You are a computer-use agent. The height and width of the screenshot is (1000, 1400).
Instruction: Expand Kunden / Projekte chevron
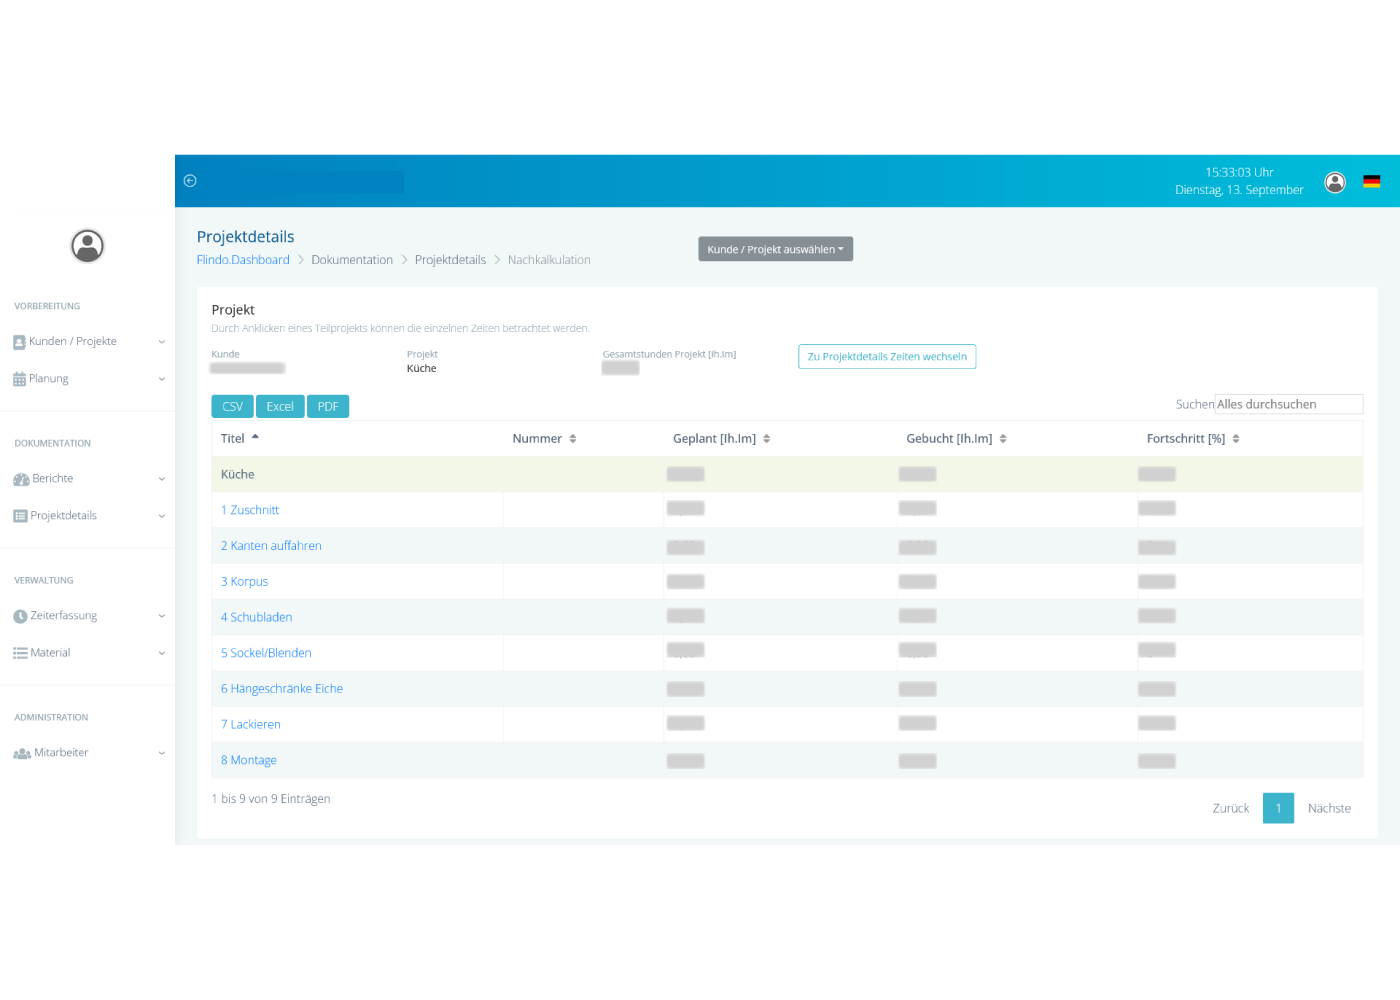pos(162,342)
